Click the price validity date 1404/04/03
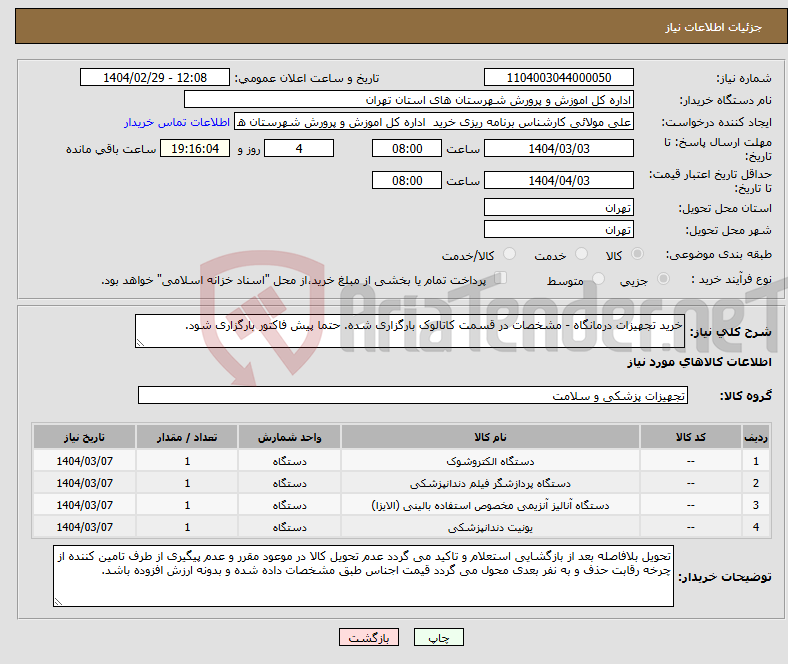Image resolution: width=788 pixels, height=664 pixels. tap(558, 180)
